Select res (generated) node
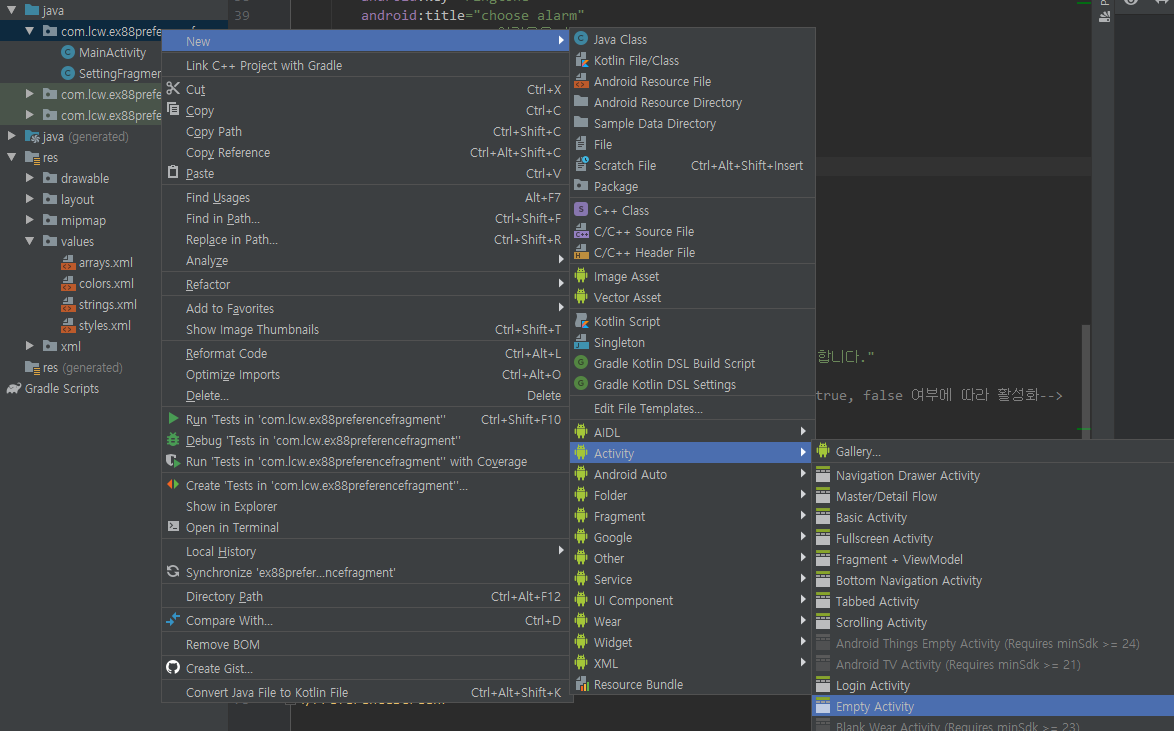1174x731 pixels. [82, 367]
